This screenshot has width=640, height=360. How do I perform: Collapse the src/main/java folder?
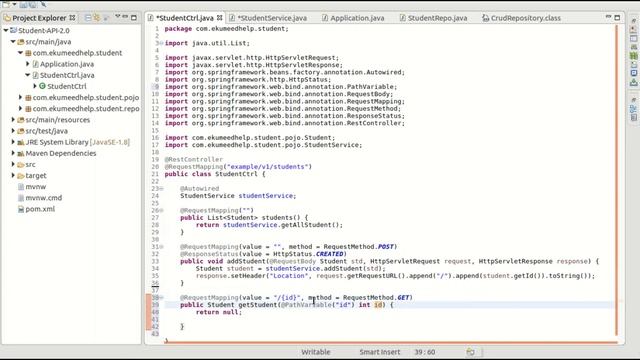[13, 42]
